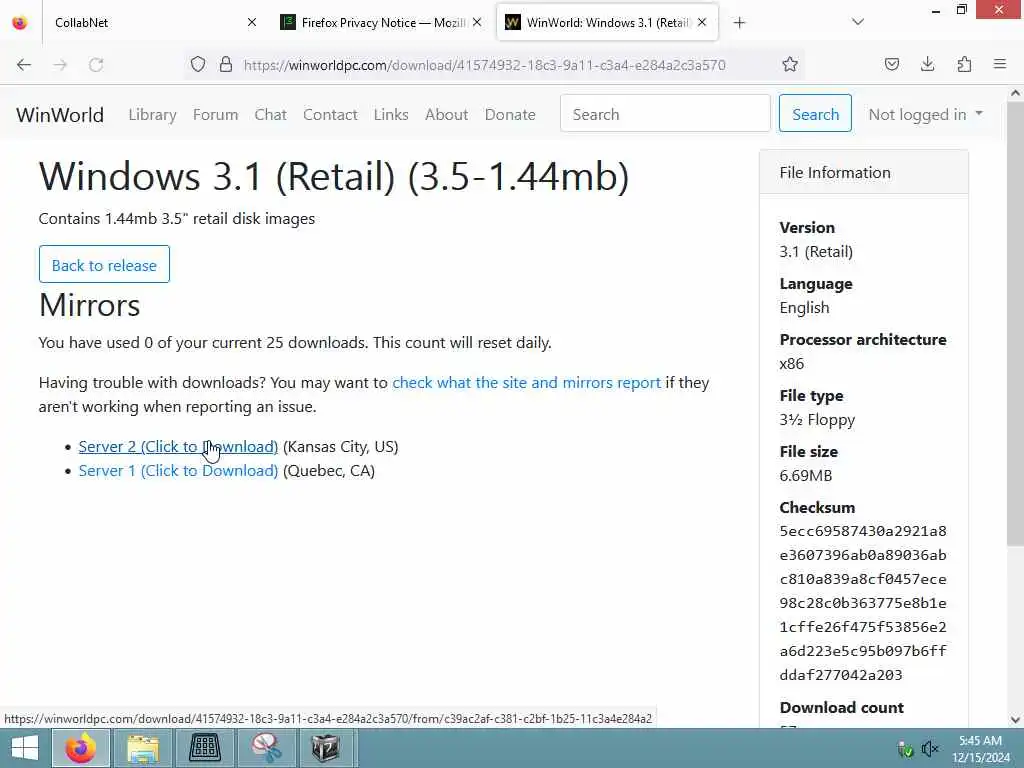Open the taskbar clock and date
The width and height of the screenshot is (1024, 768).
[x=981, y=749]
